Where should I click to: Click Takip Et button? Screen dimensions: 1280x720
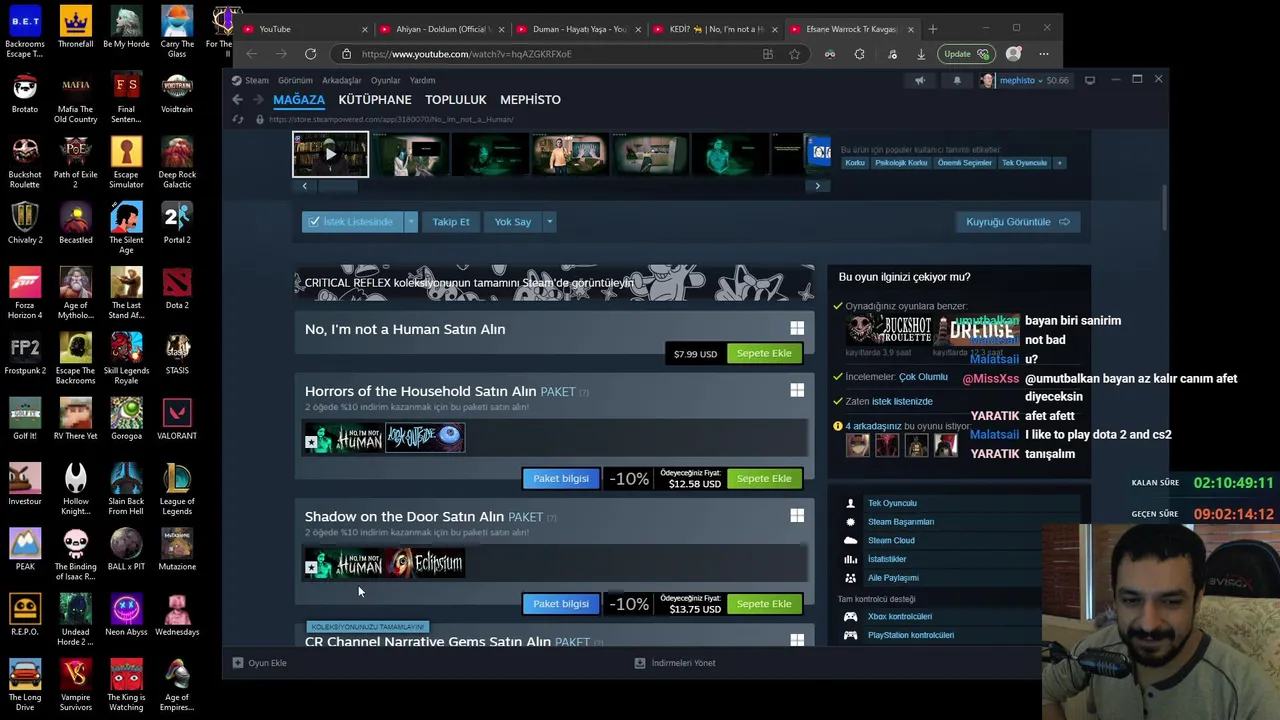[x=451, y=222]
